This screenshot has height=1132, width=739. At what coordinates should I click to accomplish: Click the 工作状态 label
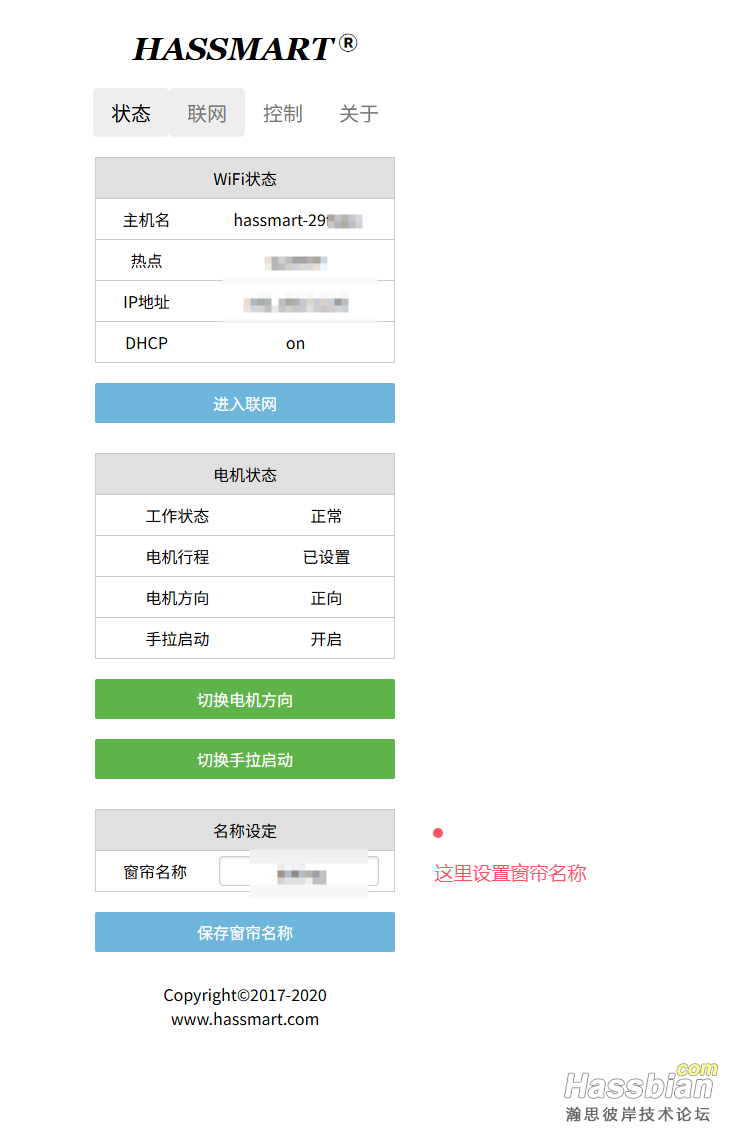(x=178, y=516)
